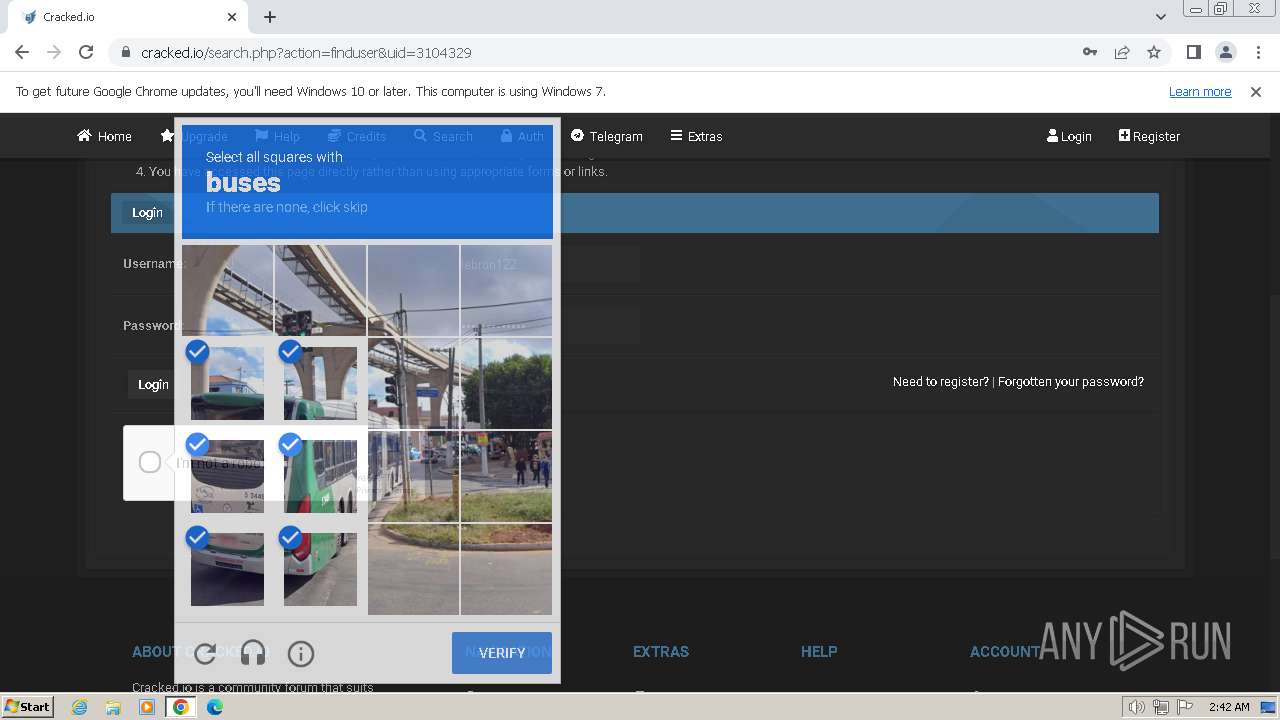This screenshot has width=1280, height=720.
Task: Share this page icon in address bar
Action: click(x=1122, y=52)
